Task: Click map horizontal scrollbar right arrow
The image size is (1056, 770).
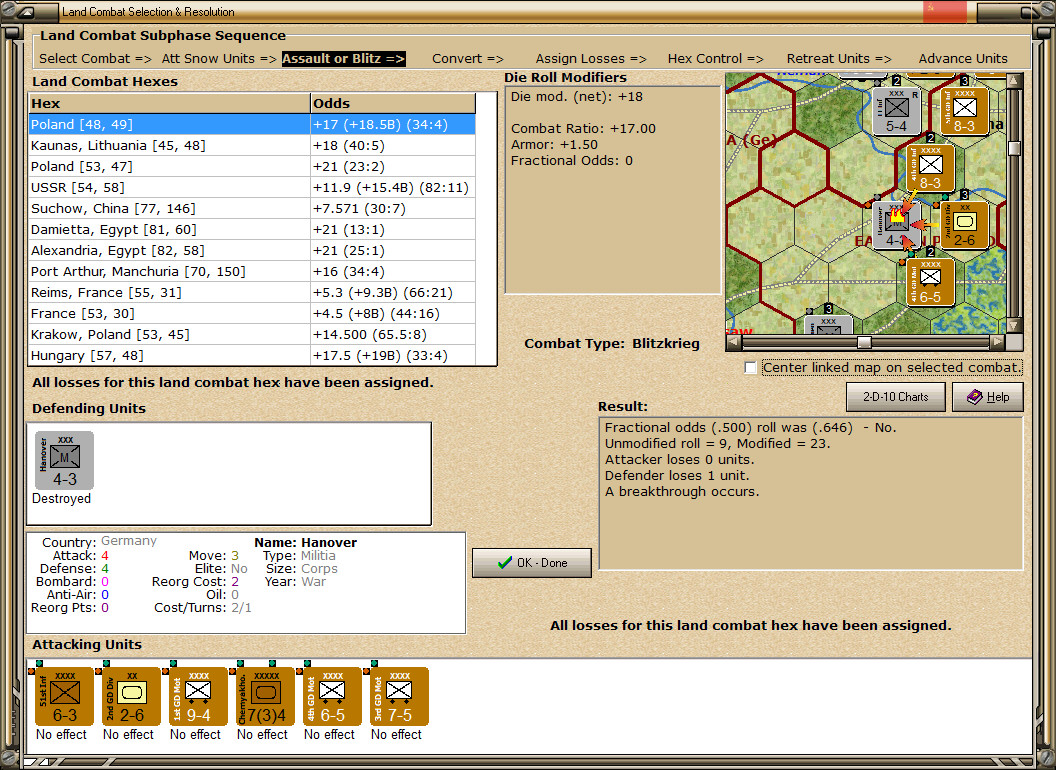Action: coord(998,342)
